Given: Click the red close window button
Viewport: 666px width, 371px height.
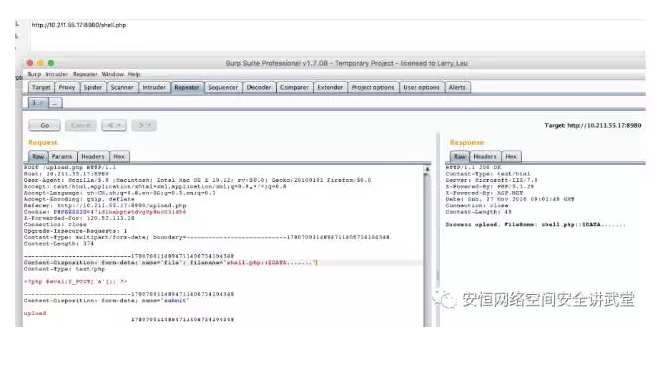Looking at the screenshot, I should click(30, 63).
